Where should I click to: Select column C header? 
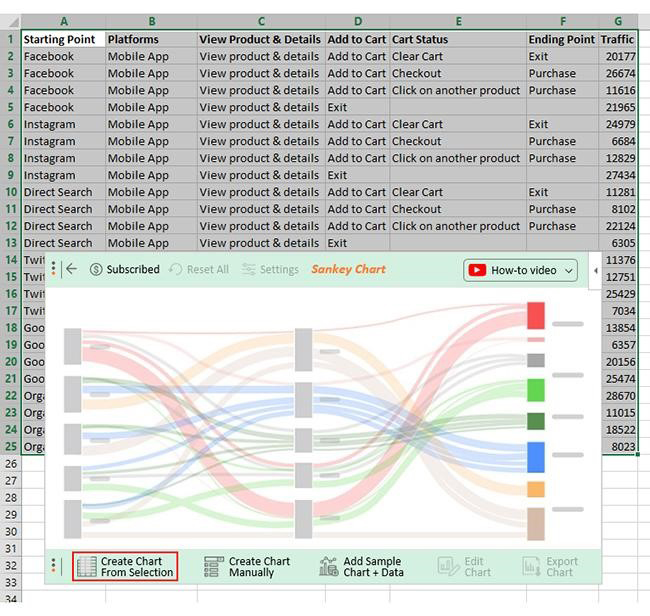[x=261, y=22]
